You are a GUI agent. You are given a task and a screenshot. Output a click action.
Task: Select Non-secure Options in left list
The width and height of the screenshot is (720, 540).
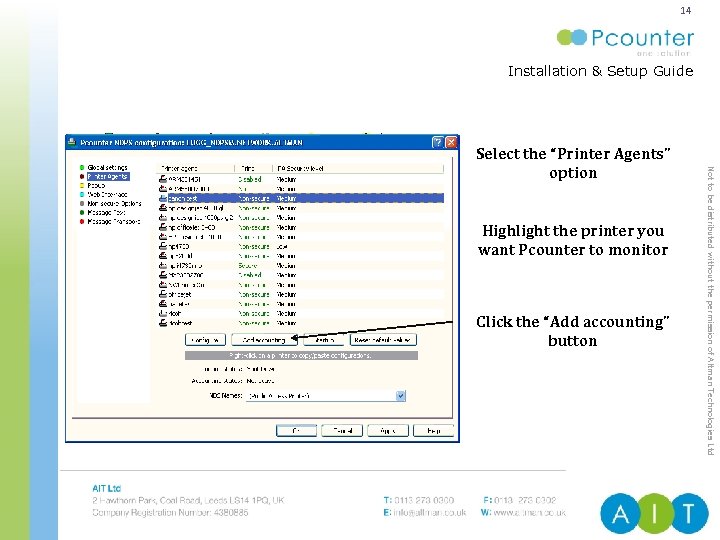(x=114, y=203)
